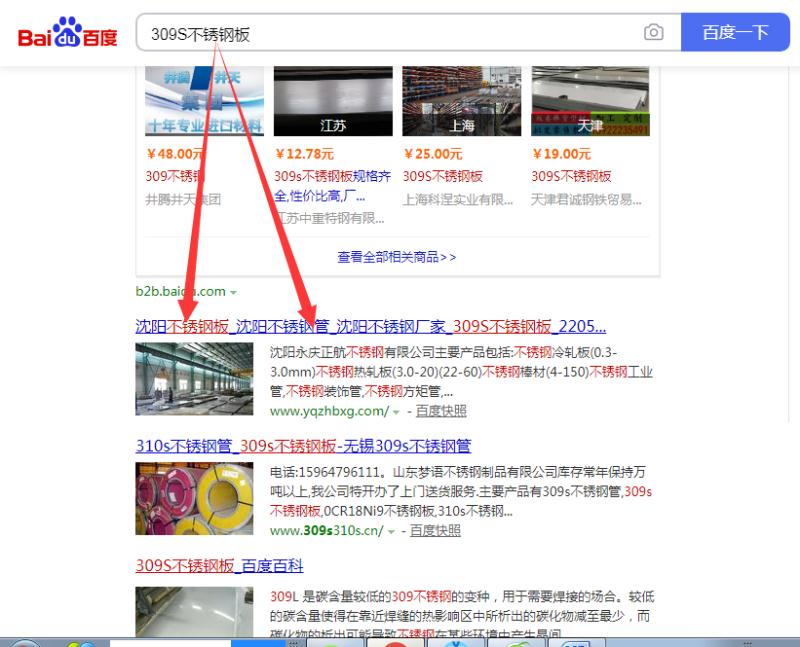Open the factory warehouse result thumbnail
This screenshot has height=647, width=800.
pyautogui.click(x=194, y=379)
